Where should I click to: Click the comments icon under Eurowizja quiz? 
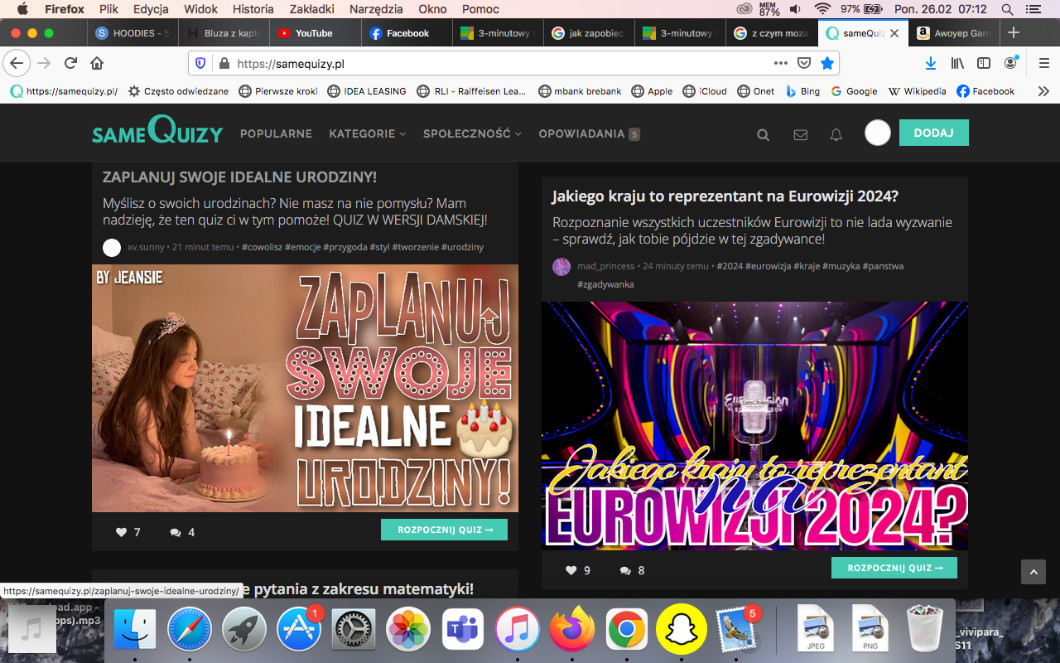[625, 570]
